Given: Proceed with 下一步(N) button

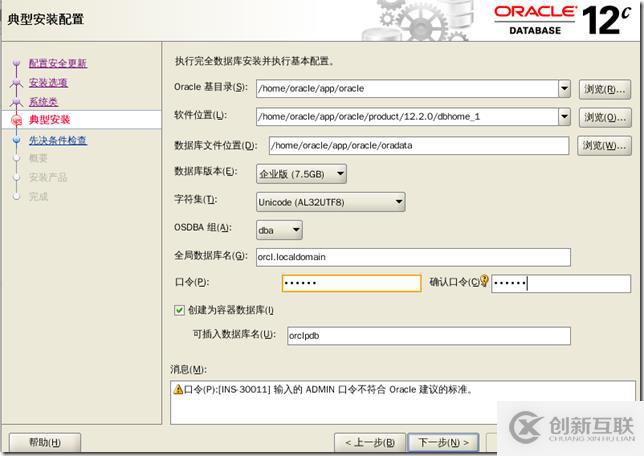Looking at the screenshot, I should [x=443, y=442].
